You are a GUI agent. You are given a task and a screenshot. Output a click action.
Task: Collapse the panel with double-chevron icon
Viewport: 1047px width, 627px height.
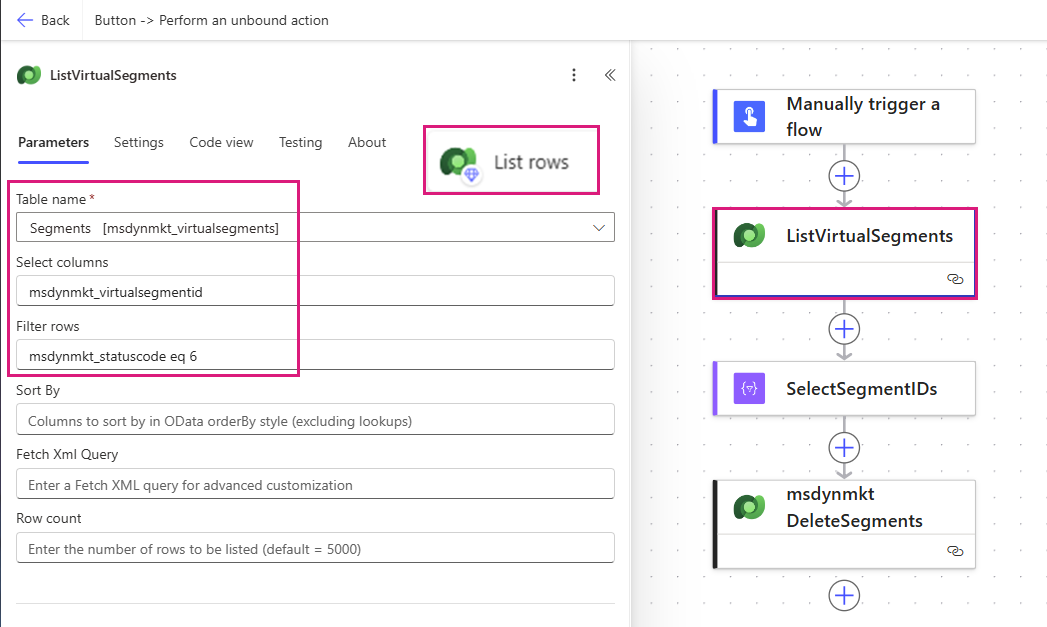pyautogui.click(x=609, y=75)
